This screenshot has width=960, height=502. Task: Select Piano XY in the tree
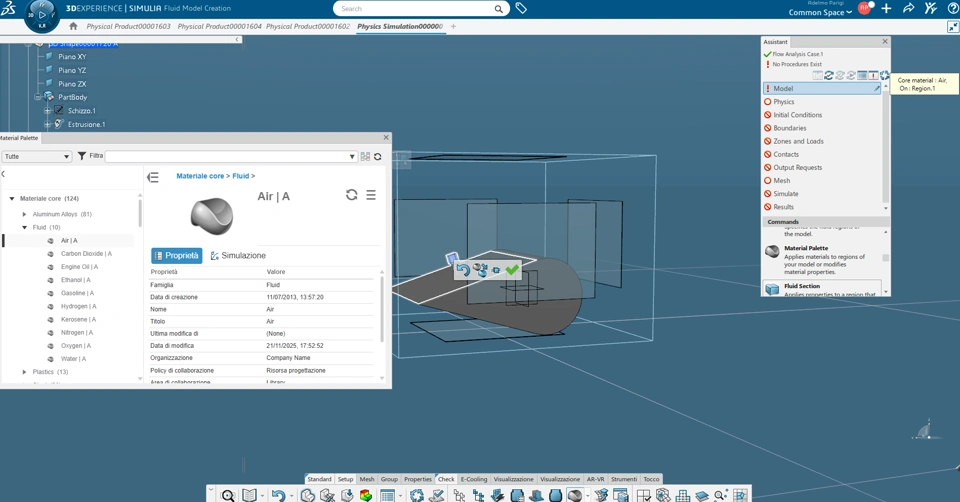pos(72,56)
